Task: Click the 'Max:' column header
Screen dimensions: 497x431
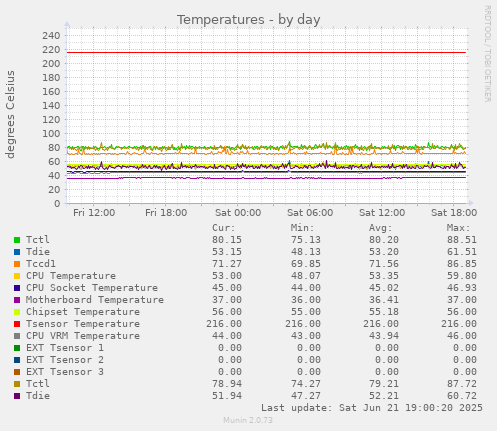Action: click(x=459, y=228)
